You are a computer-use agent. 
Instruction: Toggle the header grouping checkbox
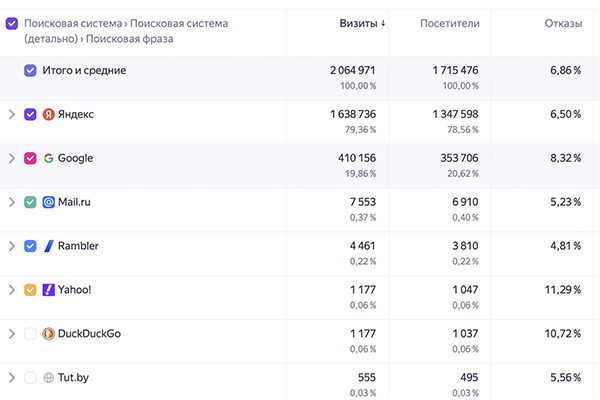coord(11,23)
